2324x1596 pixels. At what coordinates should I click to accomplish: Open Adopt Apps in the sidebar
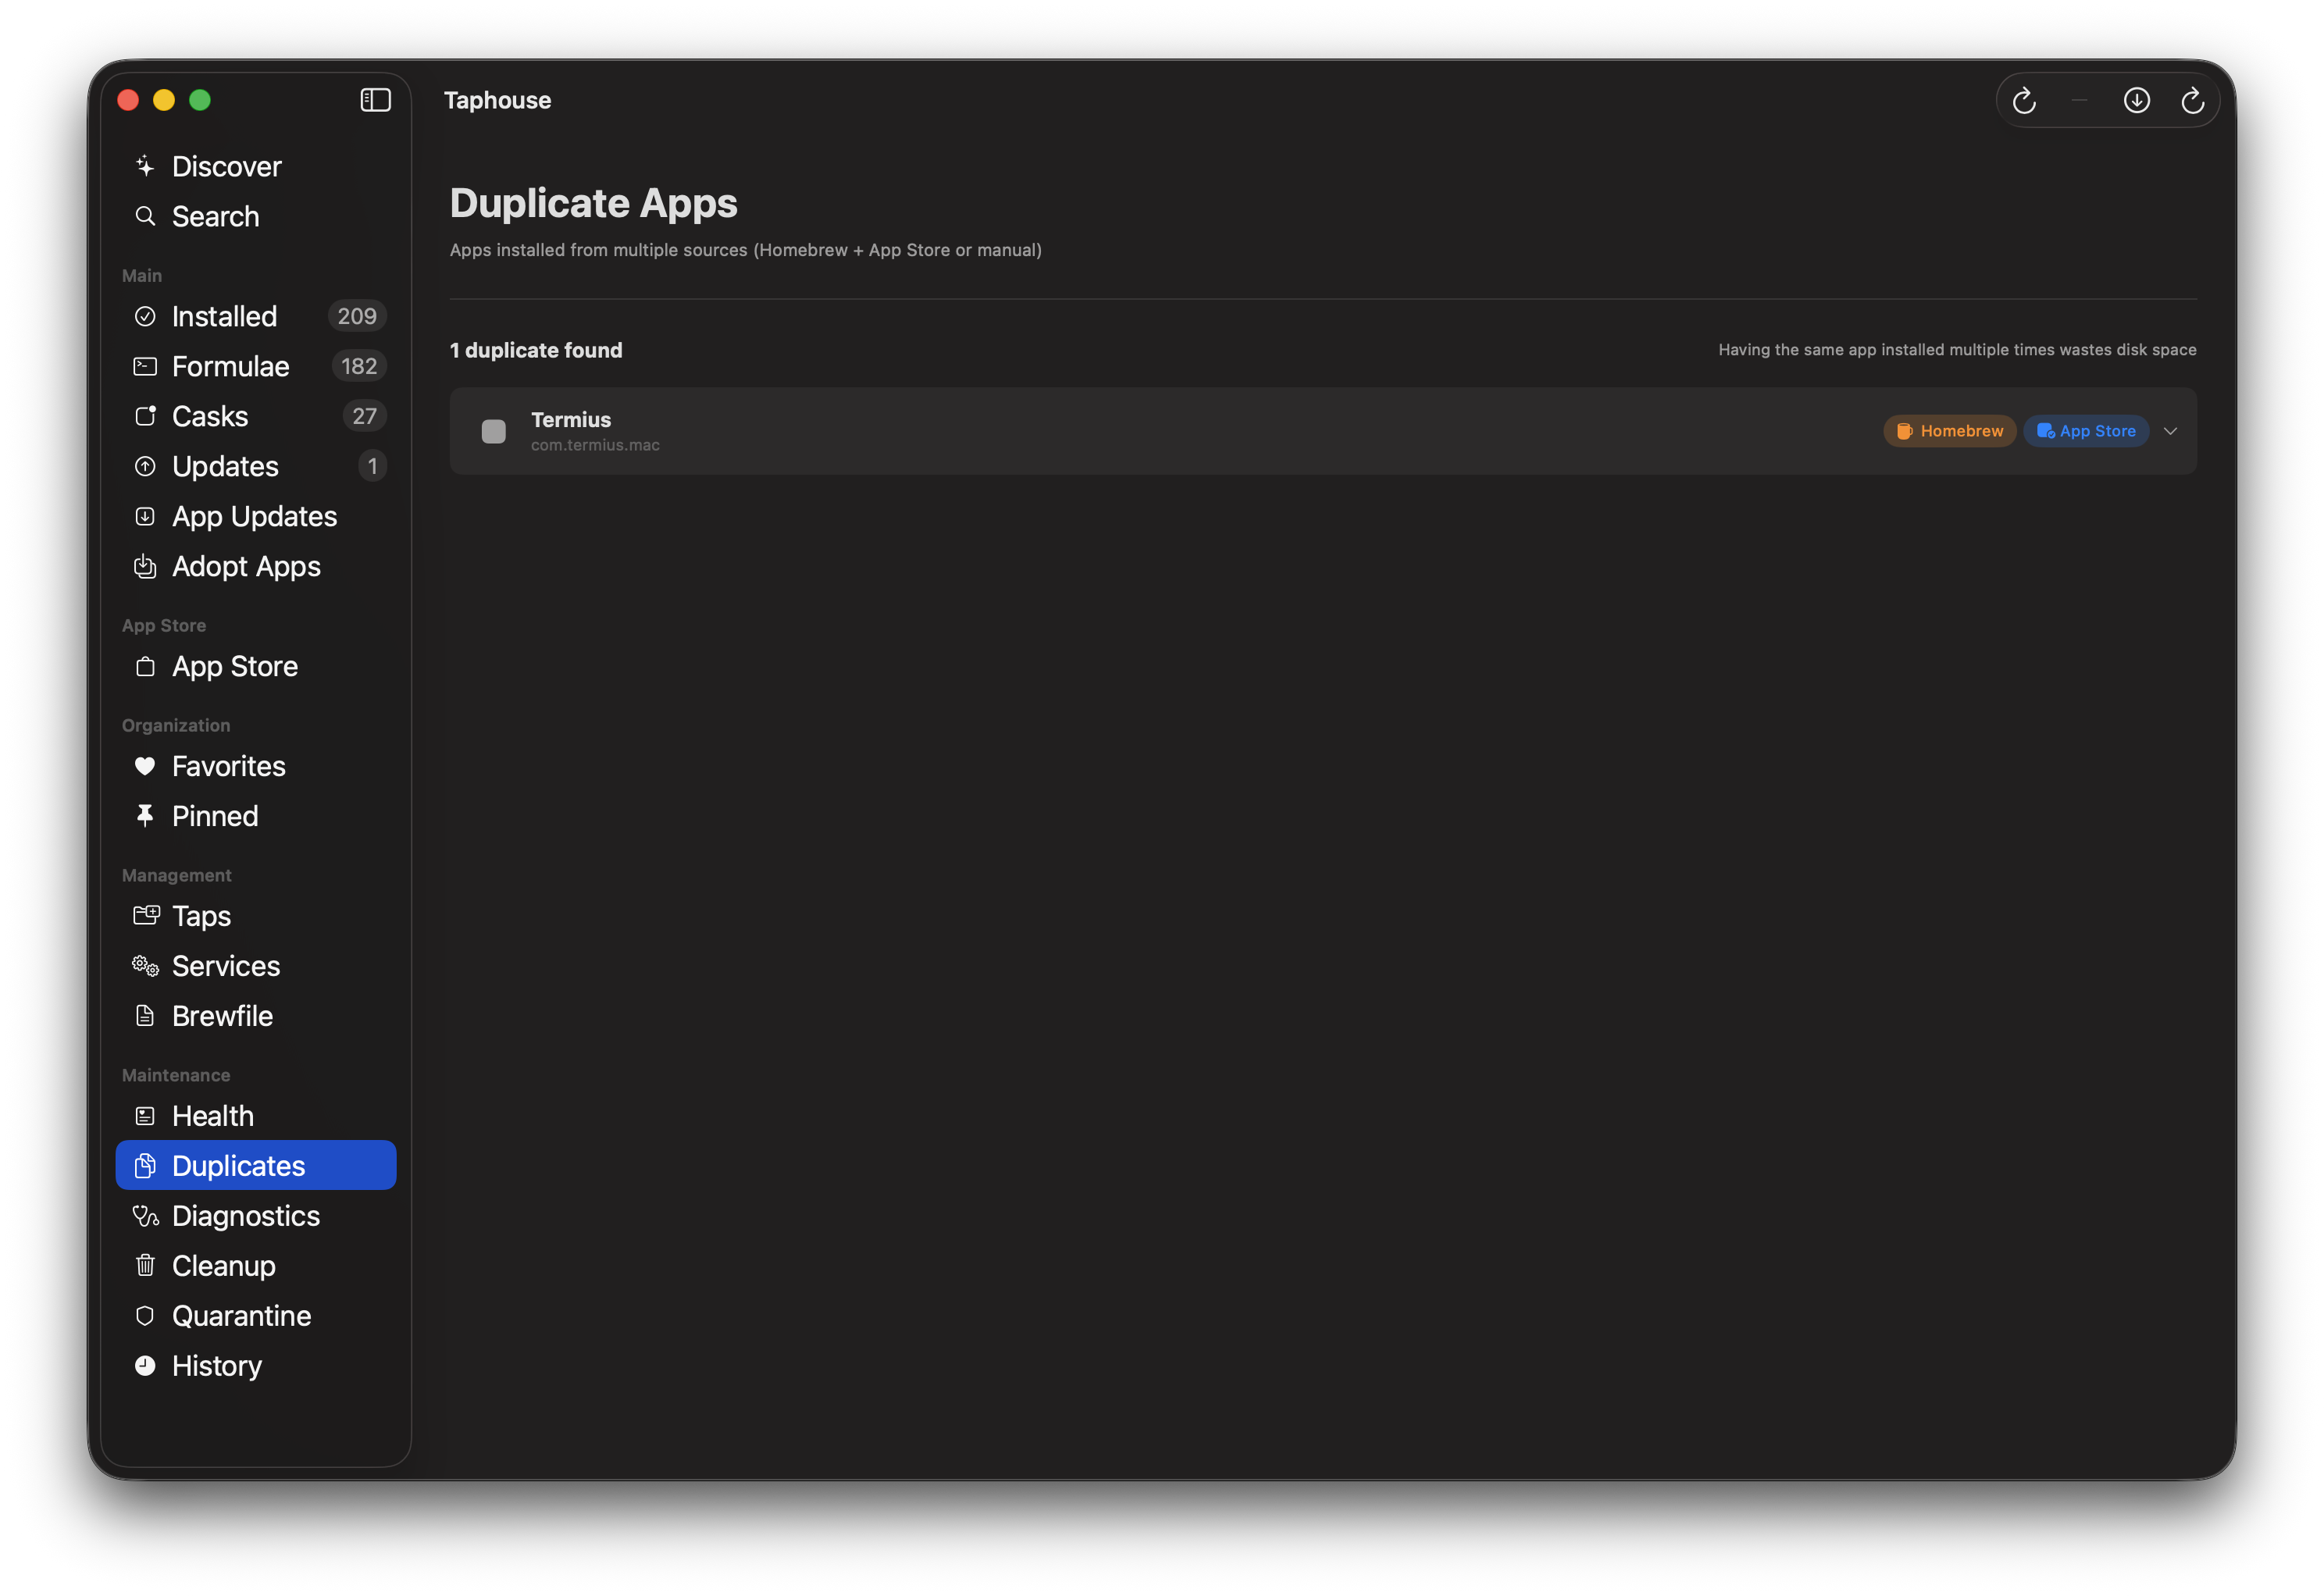[x=246, y=566]
